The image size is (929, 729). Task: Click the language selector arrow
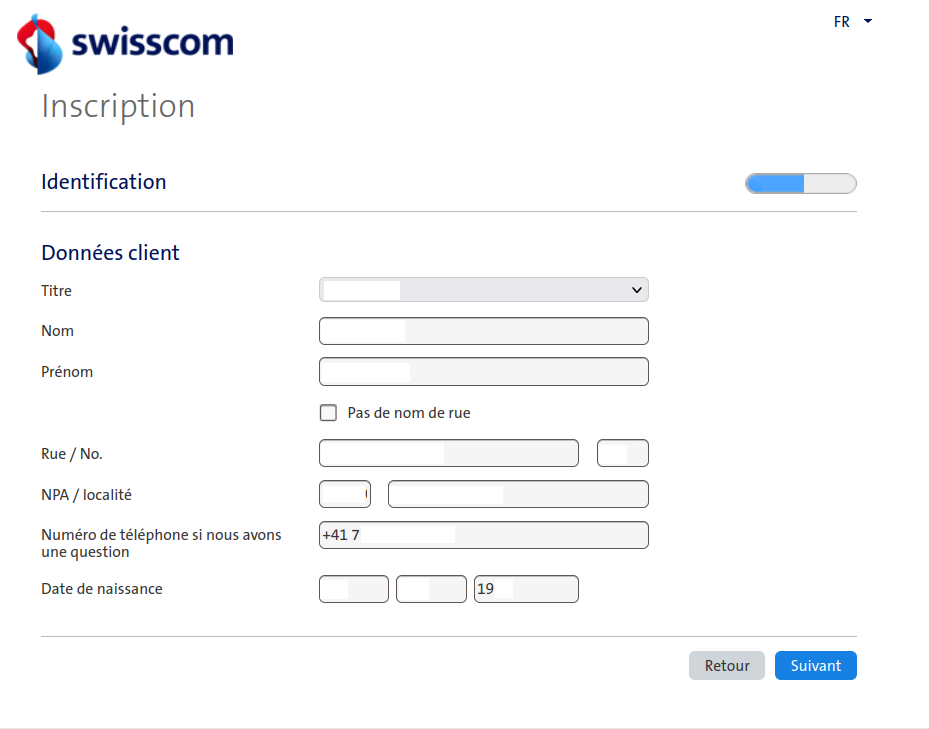coord(868,21)
